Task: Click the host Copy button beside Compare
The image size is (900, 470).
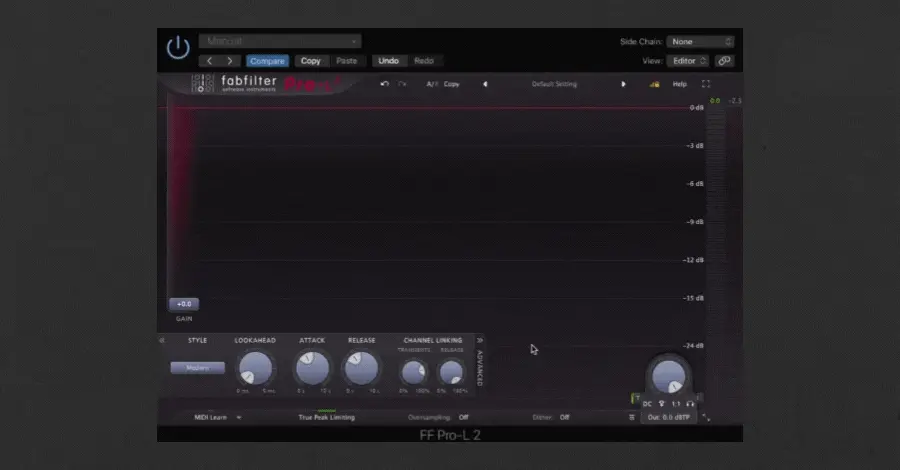Action: (311, 61)
